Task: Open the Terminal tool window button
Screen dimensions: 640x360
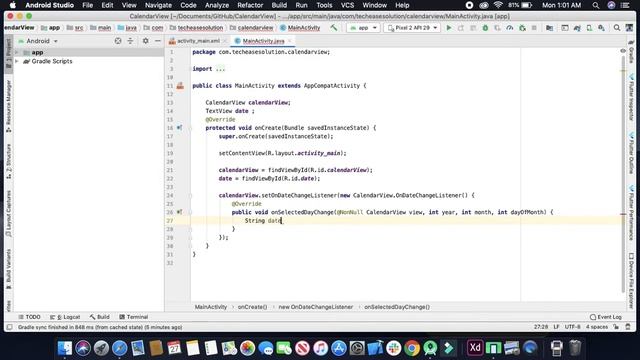Action: tap(133, 317)
